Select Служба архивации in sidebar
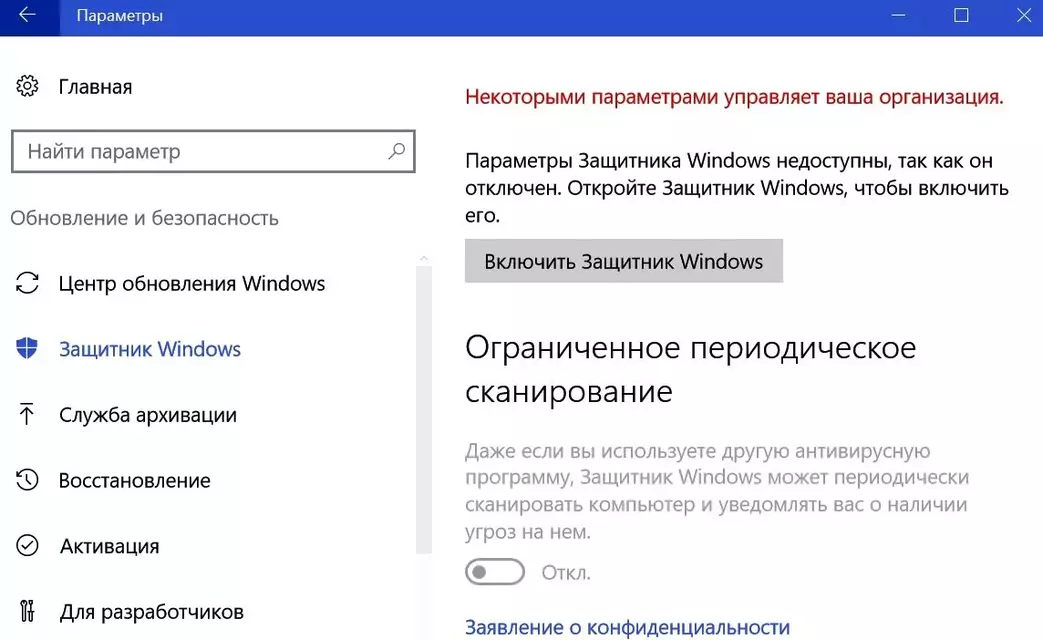1043x640 pixels. (x=148, y=415)
